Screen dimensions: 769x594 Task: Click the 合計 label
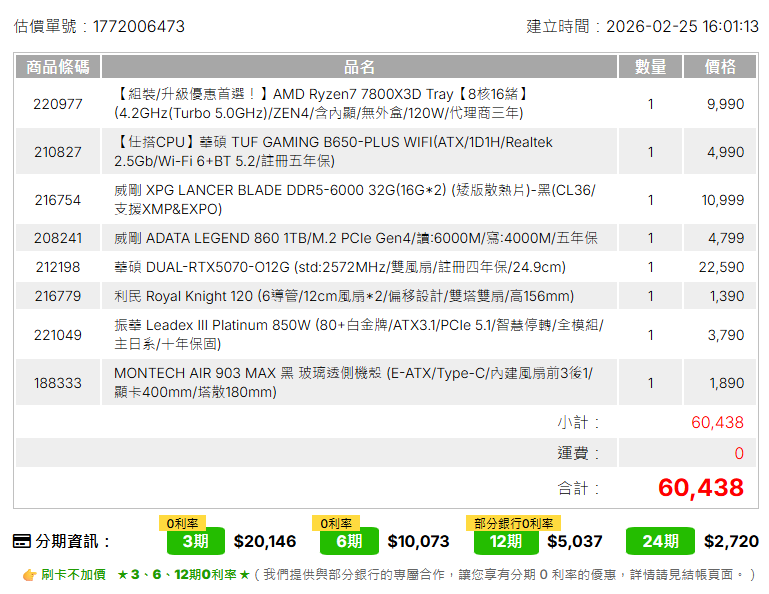578,489
